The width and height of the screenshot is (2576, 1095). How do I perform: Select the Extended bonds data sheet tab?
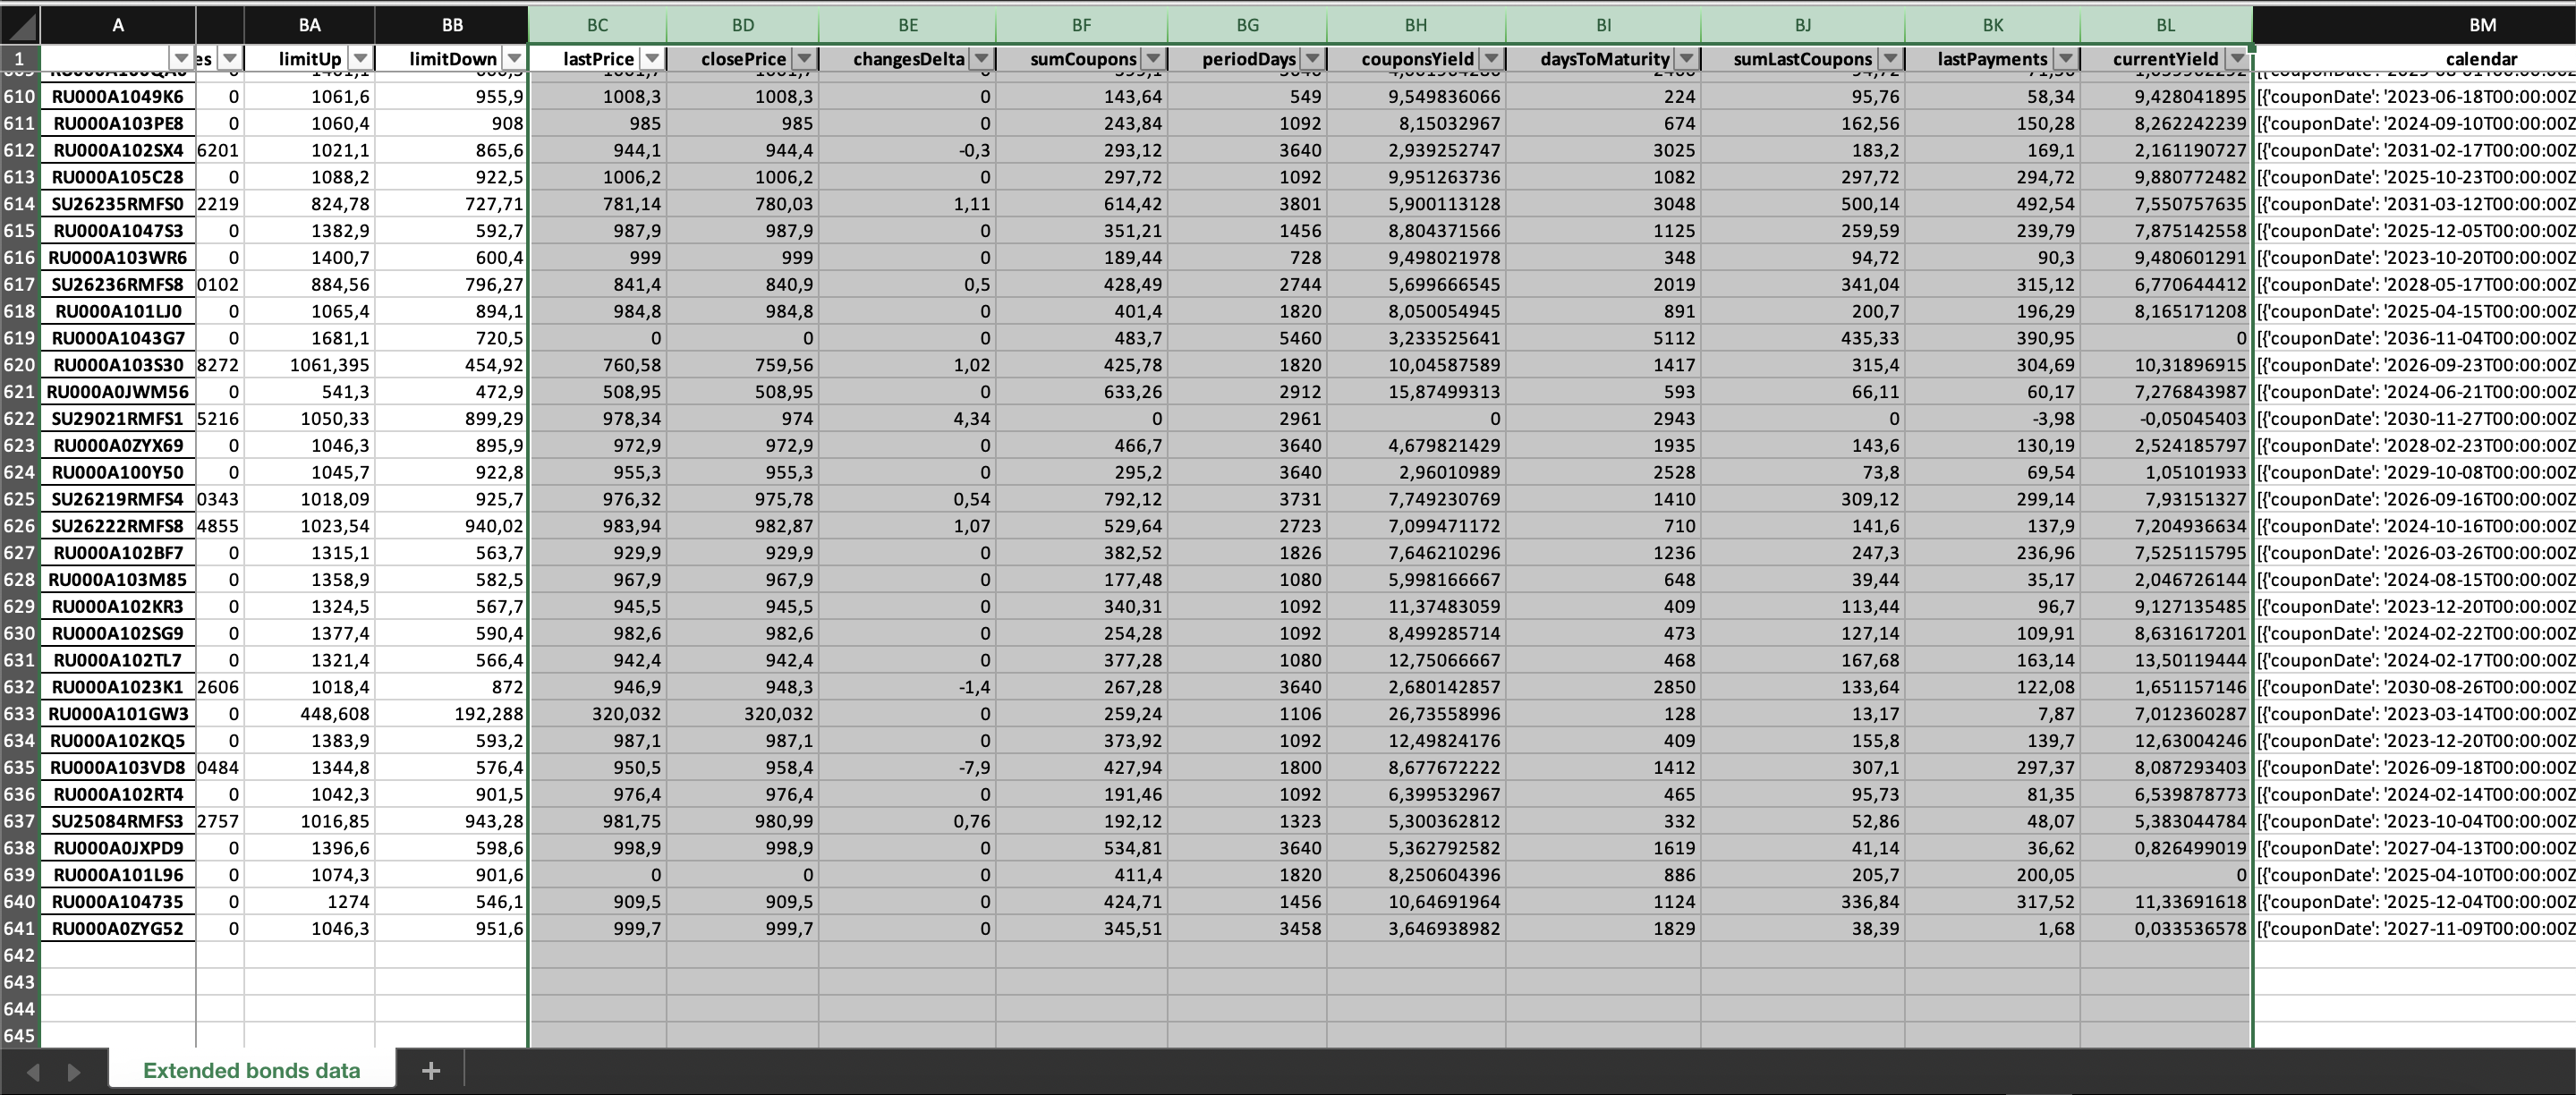point(251,1071)
